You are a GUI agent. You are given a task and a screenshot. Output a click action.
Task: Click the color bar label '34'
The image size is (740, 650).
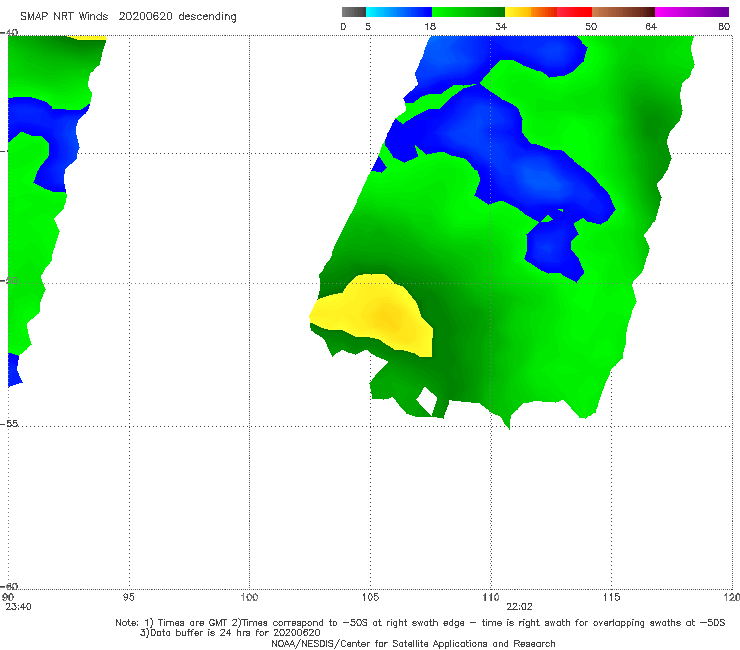pyautogui.click(x=501, y=26)
